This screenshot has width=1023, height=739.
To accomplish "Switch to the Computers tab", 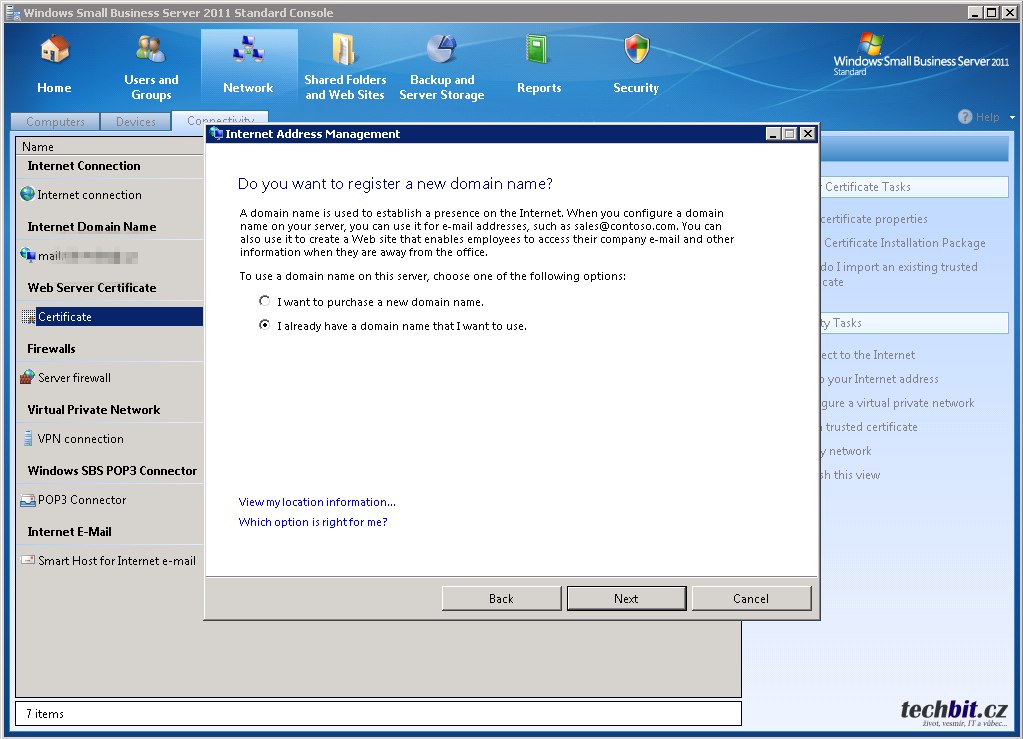I will [56, 122].
